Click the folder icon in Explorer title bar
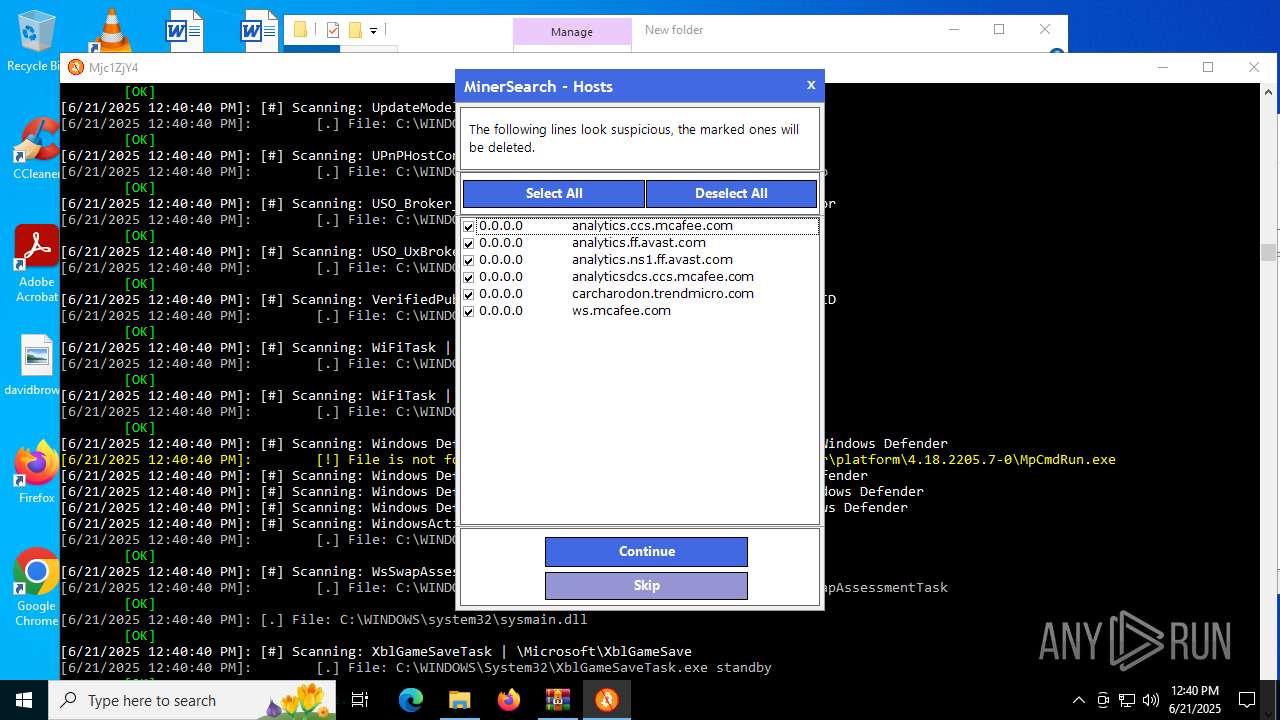Screen dimensions: 1280x720 click(300, 30)
